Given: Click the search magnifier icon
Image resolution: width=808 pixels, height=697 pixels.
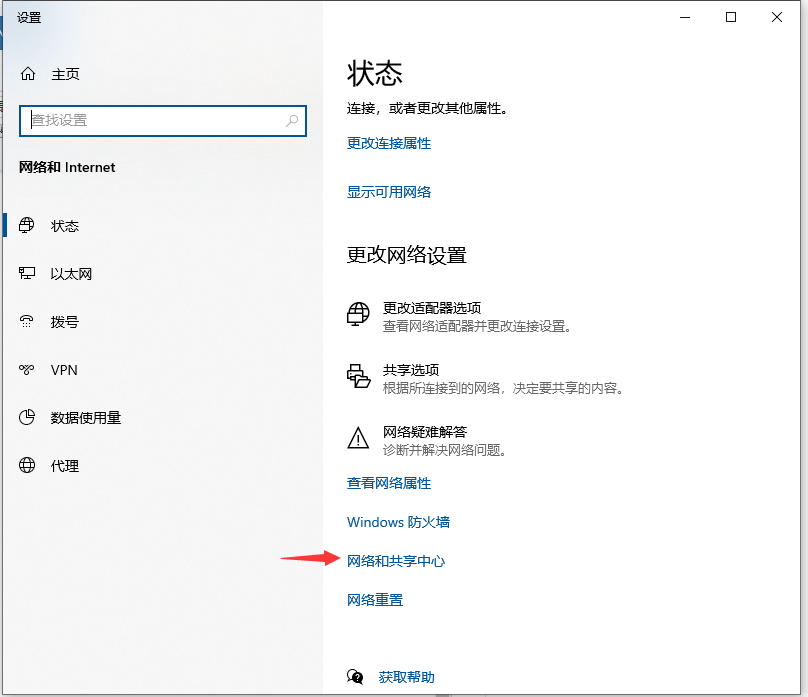Looking at the screenshot, I should click(x=292, y=120).
